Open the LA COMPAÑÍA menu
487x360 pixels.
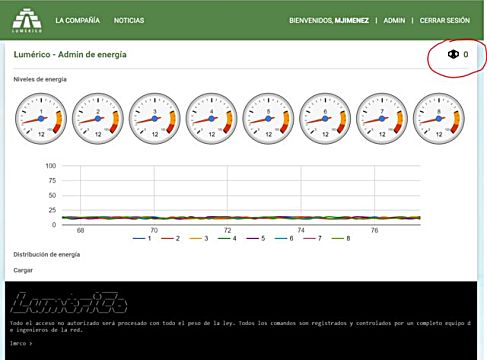[78, 20]
